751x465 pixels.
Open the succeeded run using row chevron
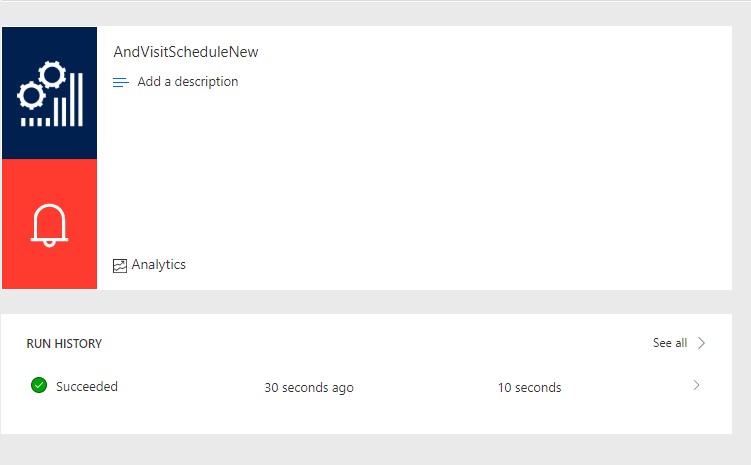coord(696,386)
